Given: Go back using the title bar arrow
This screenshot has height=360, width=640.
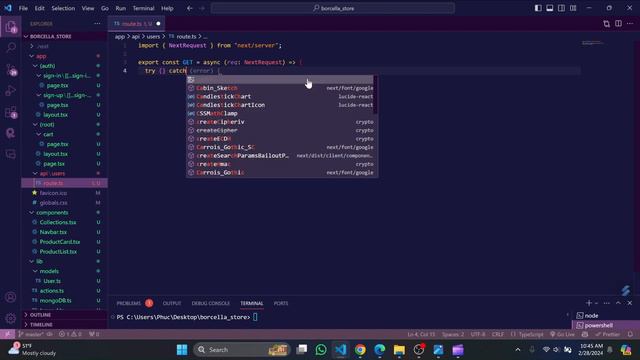Looking at the screenshot, I should point(190,8).
